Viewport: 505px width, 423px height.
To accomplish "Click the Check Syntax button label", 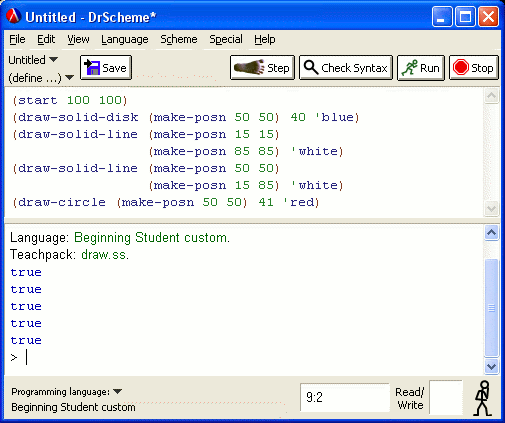I will pyautogui.click(x=354, y=68).
